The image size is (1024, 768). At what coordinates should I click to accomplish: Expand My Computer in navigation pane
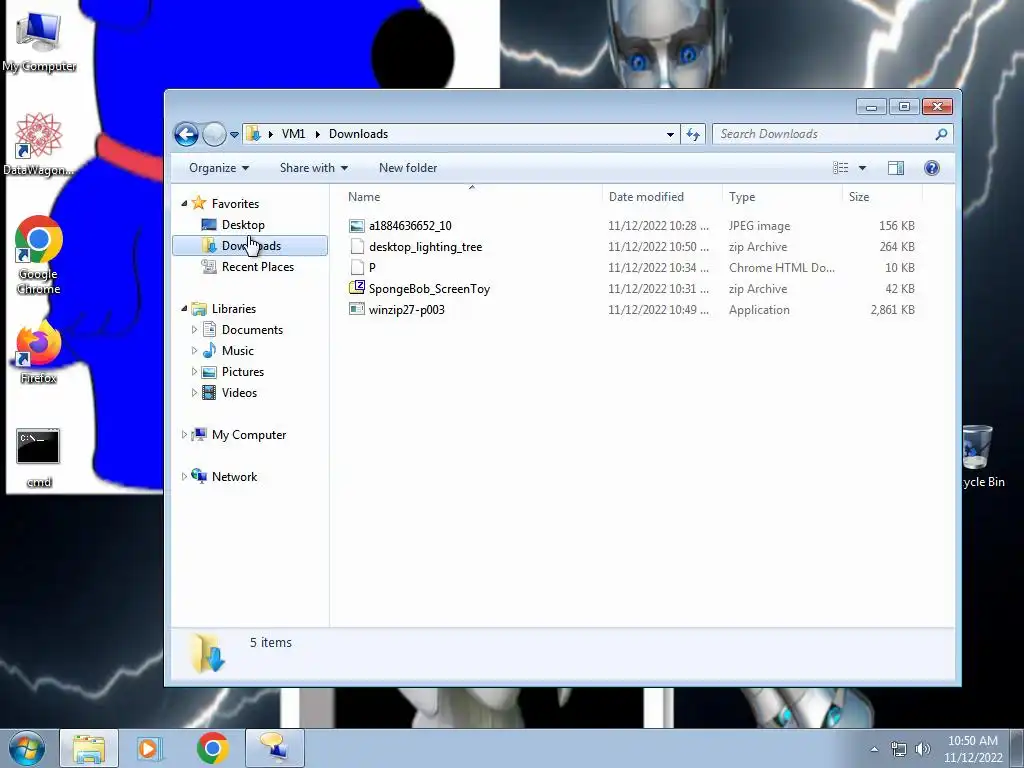184,434
